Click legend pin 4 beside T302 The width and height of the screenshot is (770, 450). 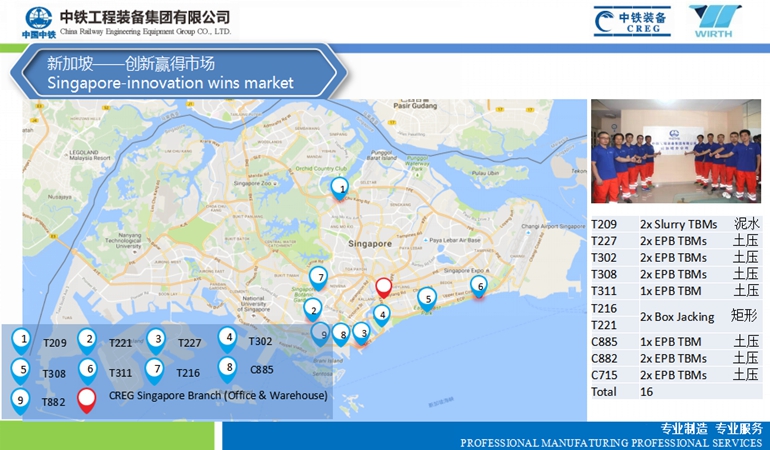(227, 340)
